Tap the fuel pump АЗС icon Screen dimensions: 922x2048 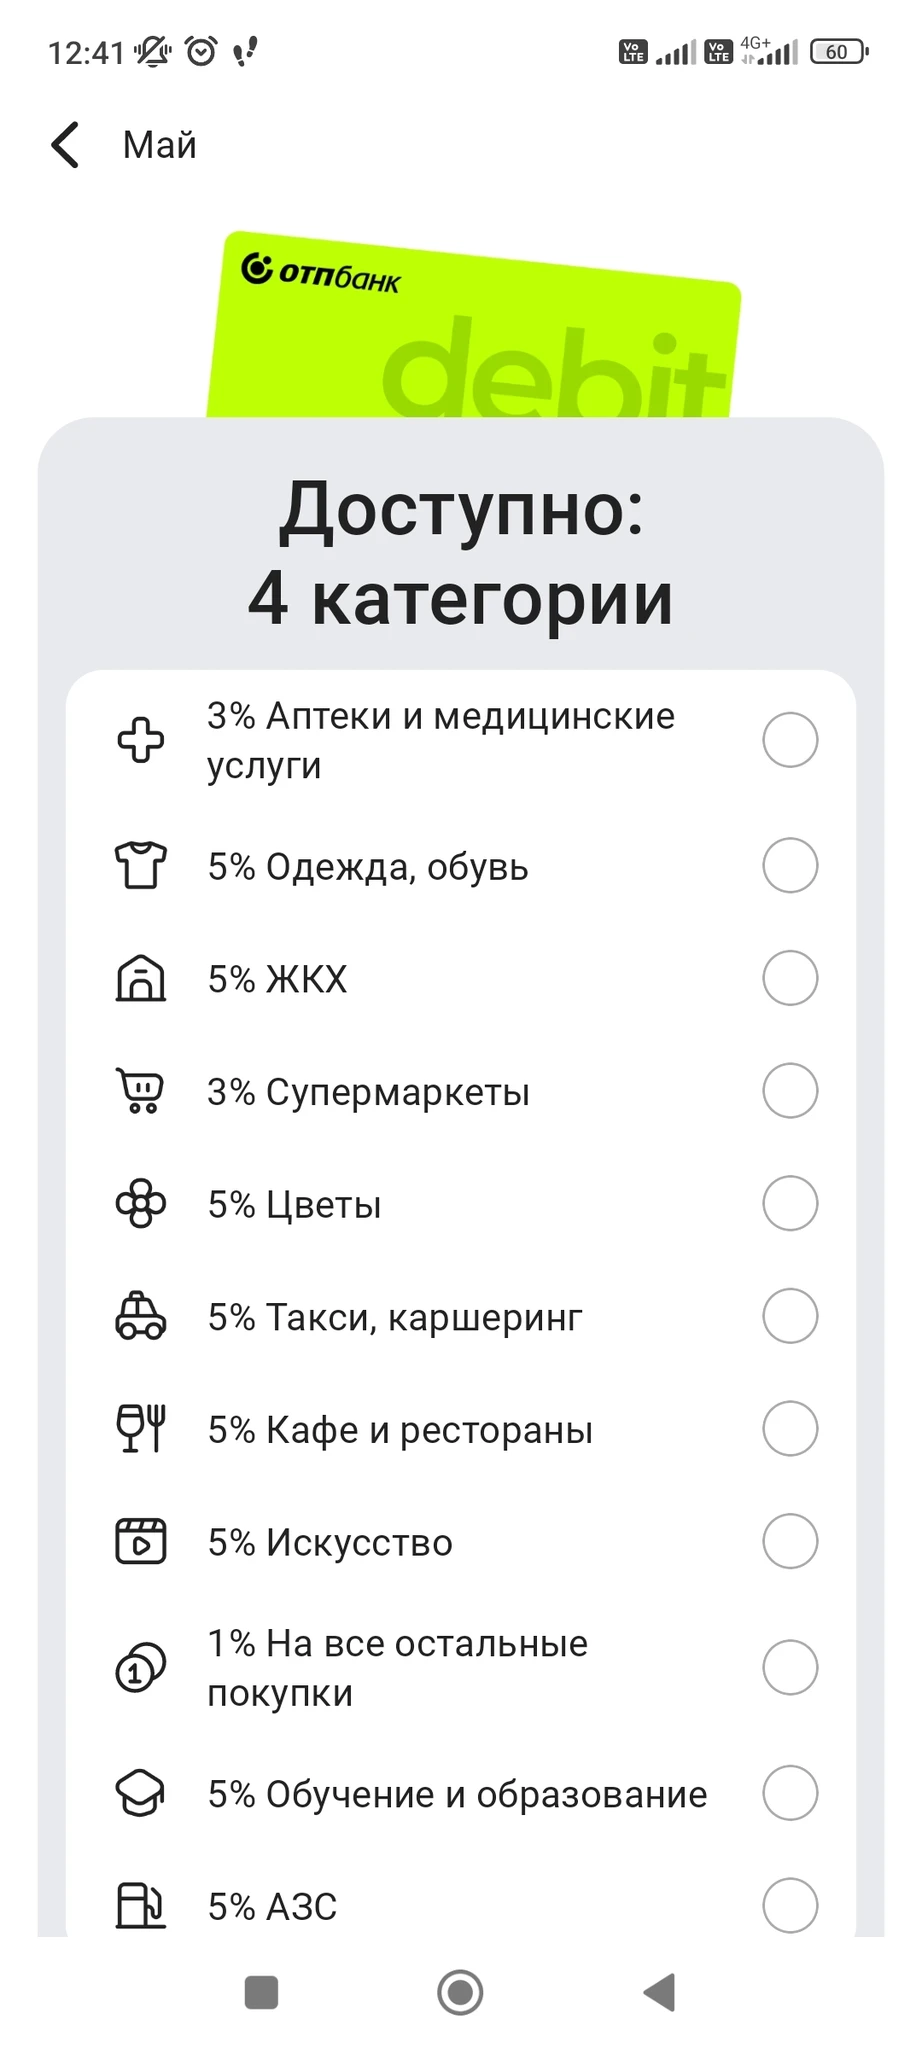[x=141, y=1905]
